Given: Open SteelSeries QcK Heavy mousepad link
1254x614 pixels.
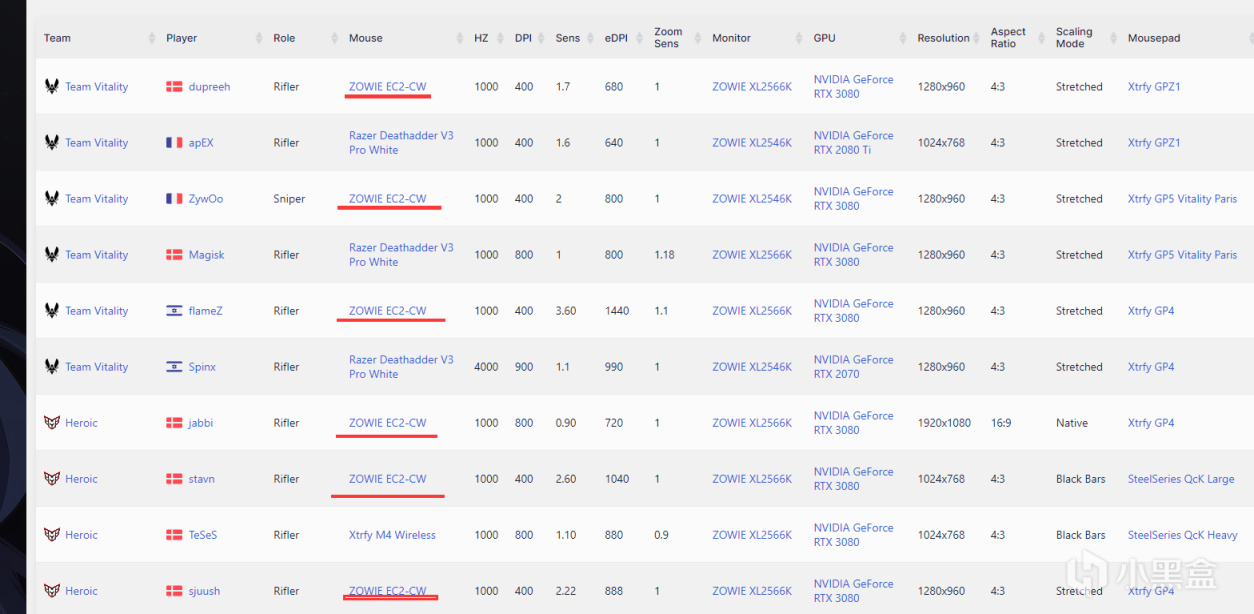Looking at the screenshot, I should click(x=1182, y=535).
